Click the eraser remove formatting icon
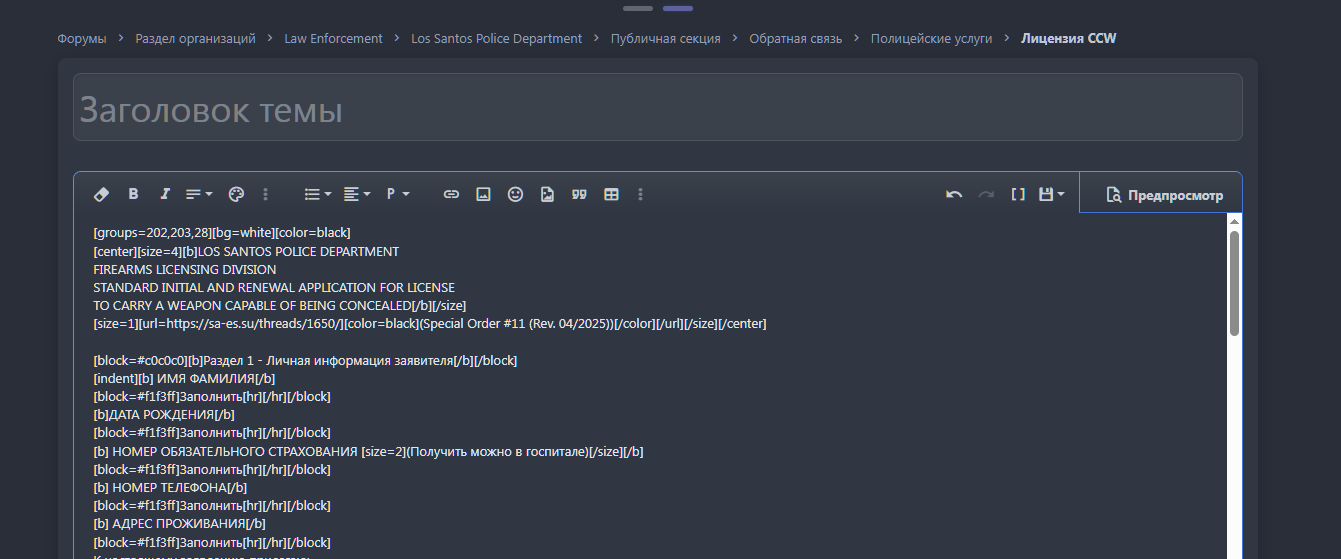The height and width of the screenshot is (559, 1341). (x=101, y=194)
